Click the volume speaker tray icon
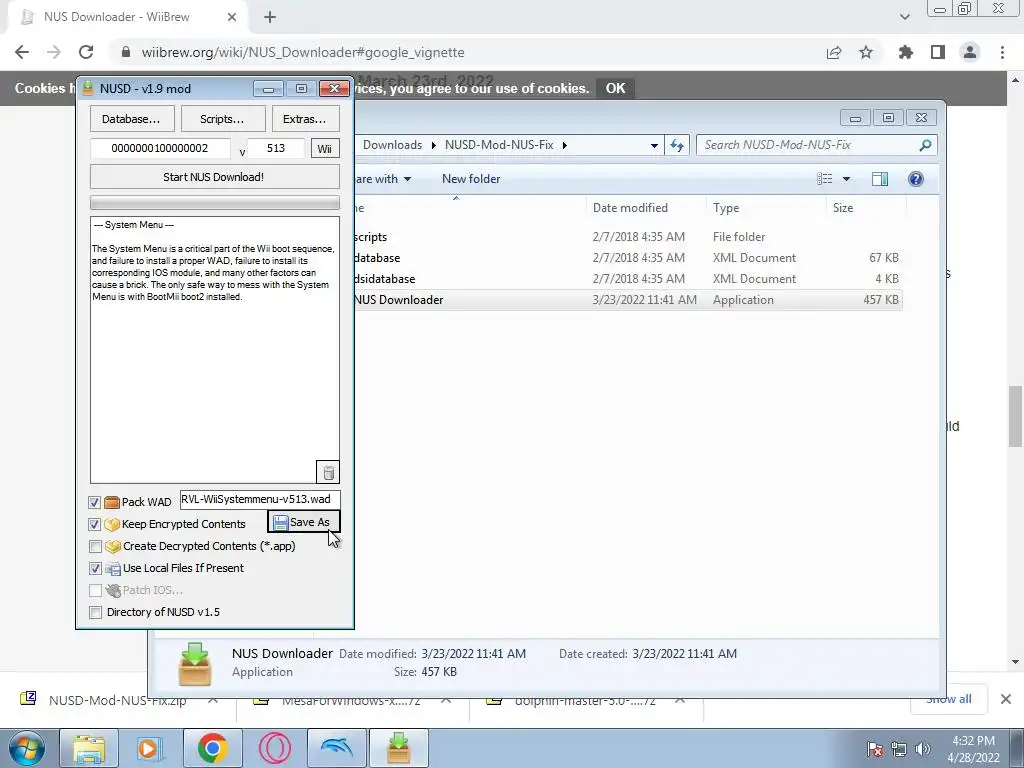Image resolution: width=1024 pixels, height=768 pixels. [922, 749]
